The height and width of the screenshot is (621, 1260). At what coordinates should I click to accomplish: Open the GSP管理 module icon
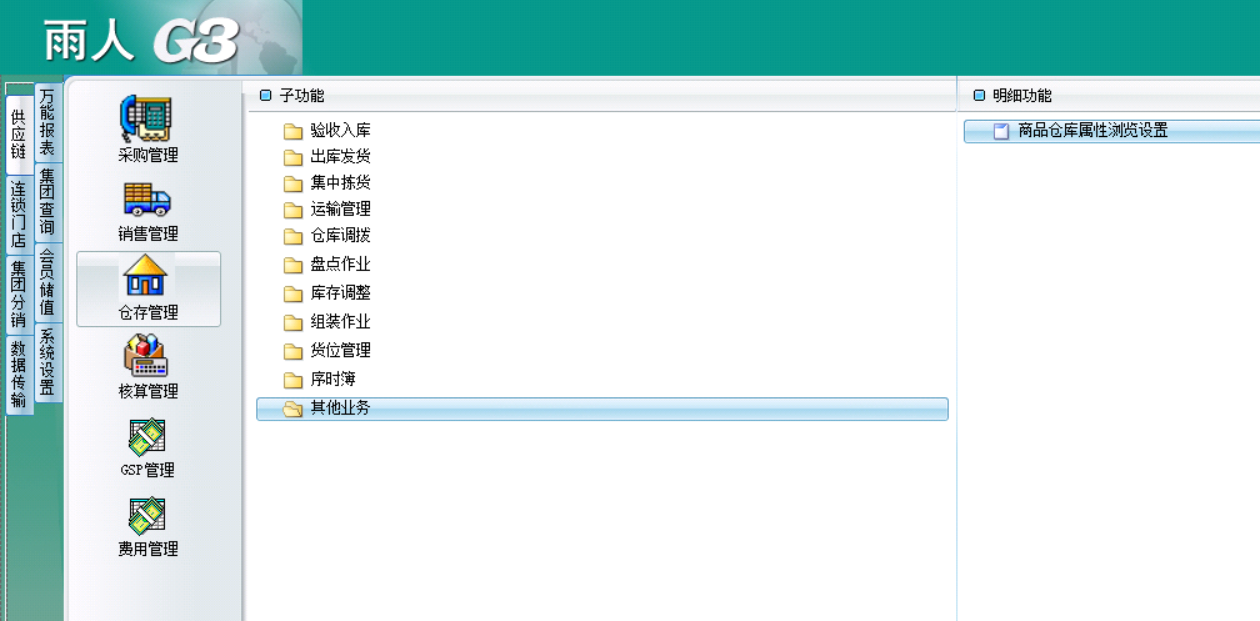148,436
